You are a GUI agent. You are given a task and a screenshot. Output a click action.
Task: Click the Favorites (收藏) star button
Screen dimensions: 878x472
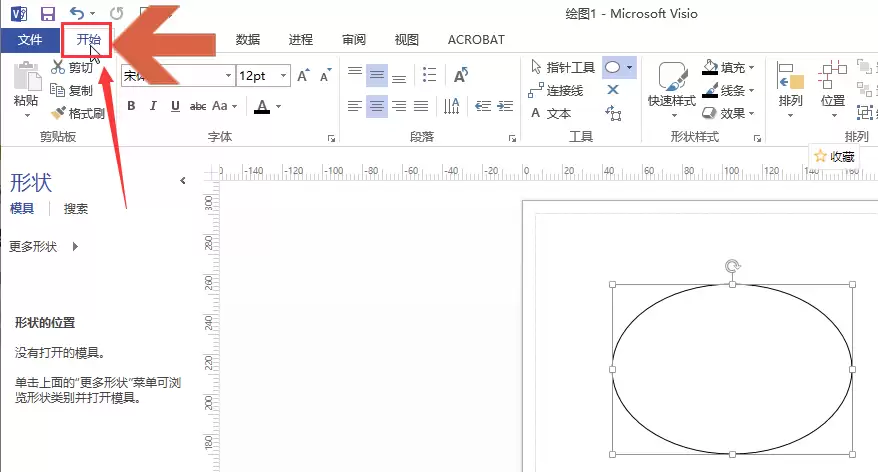[x=835, y=157]
